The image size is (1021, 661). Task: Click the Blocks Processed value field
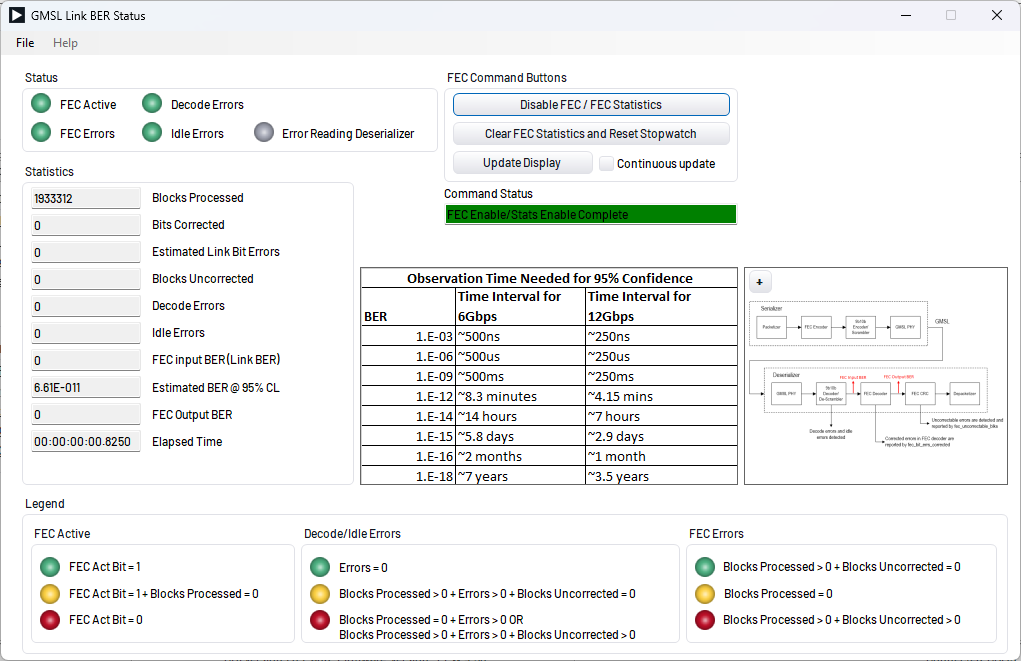pos(85,198)
